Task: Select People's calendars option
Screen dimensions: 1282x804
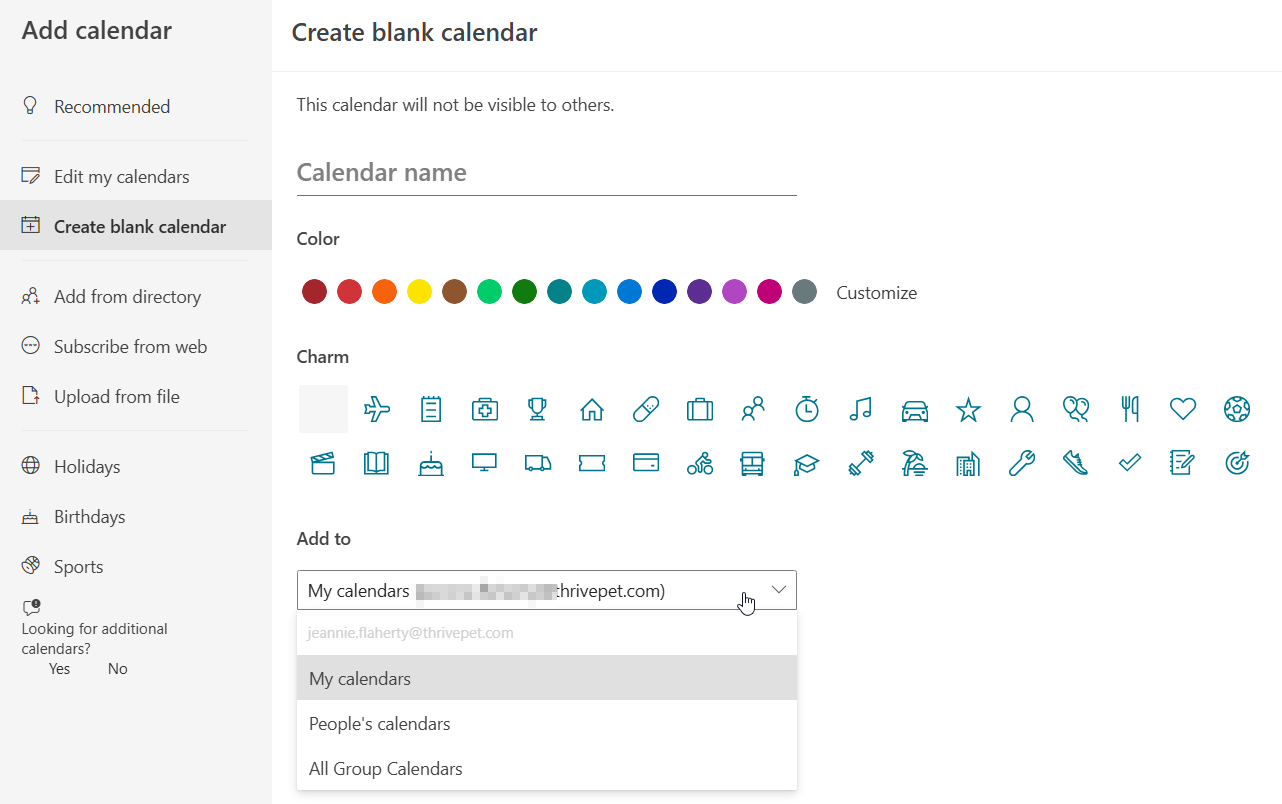Action: pyautogui.click(x=380, y=724)
